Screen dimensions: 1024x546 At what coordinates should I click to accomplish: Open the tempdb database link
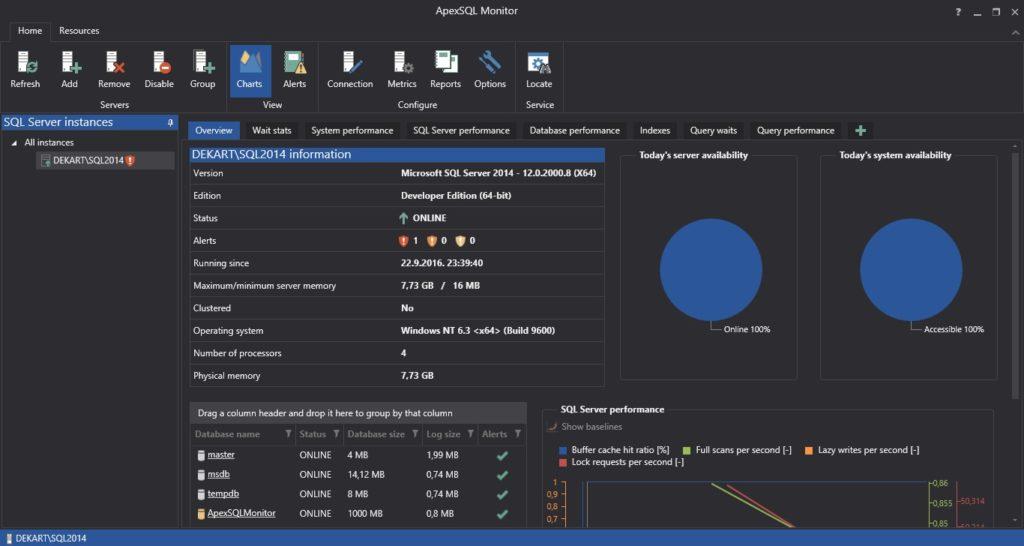(x=223, y=494)
